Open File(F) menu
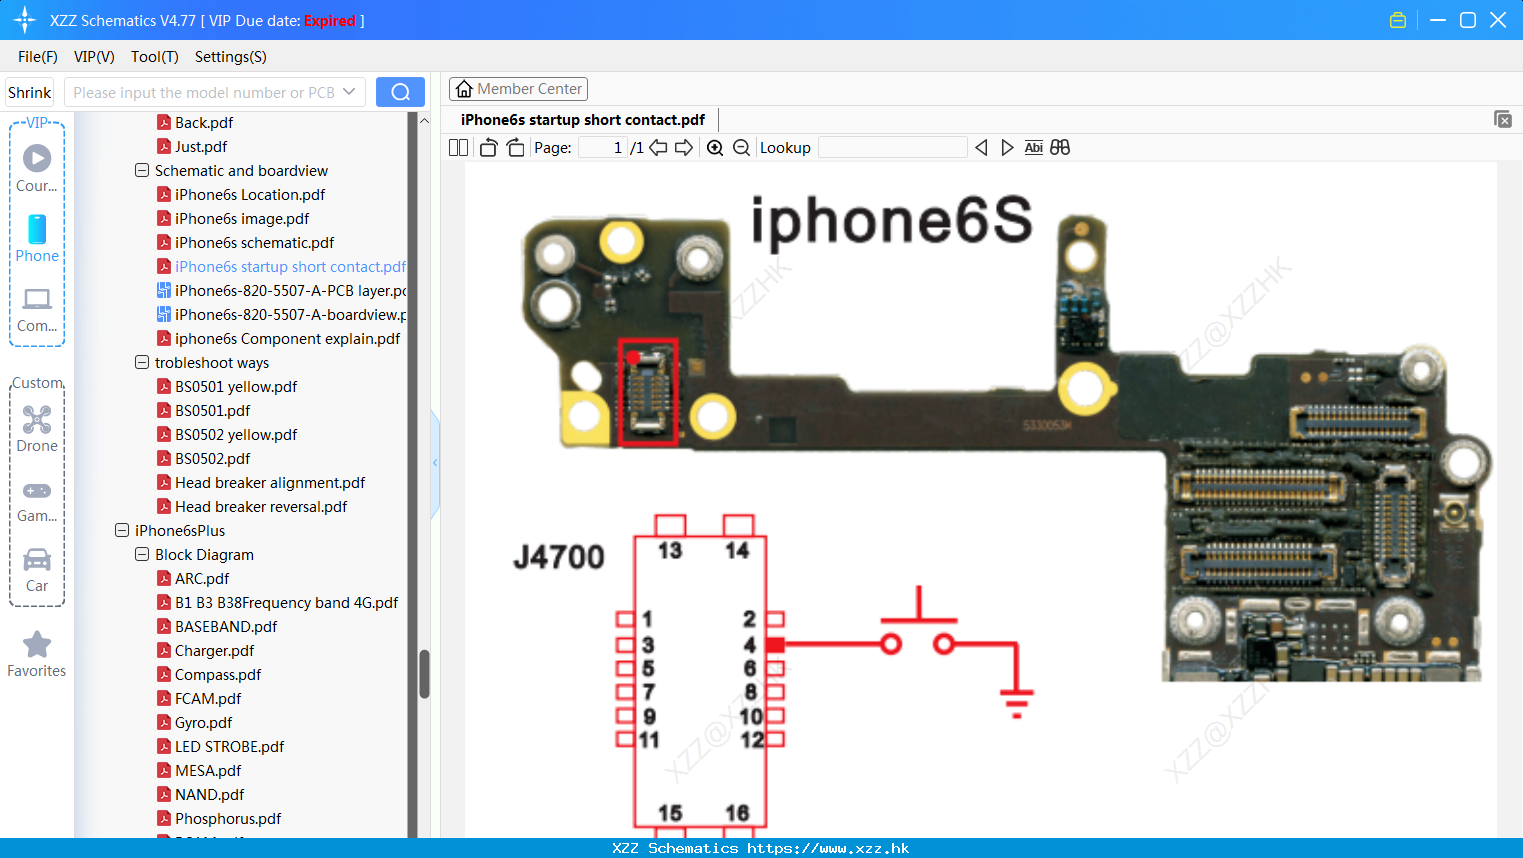The image size is (1523, 858). click(38, 56)
